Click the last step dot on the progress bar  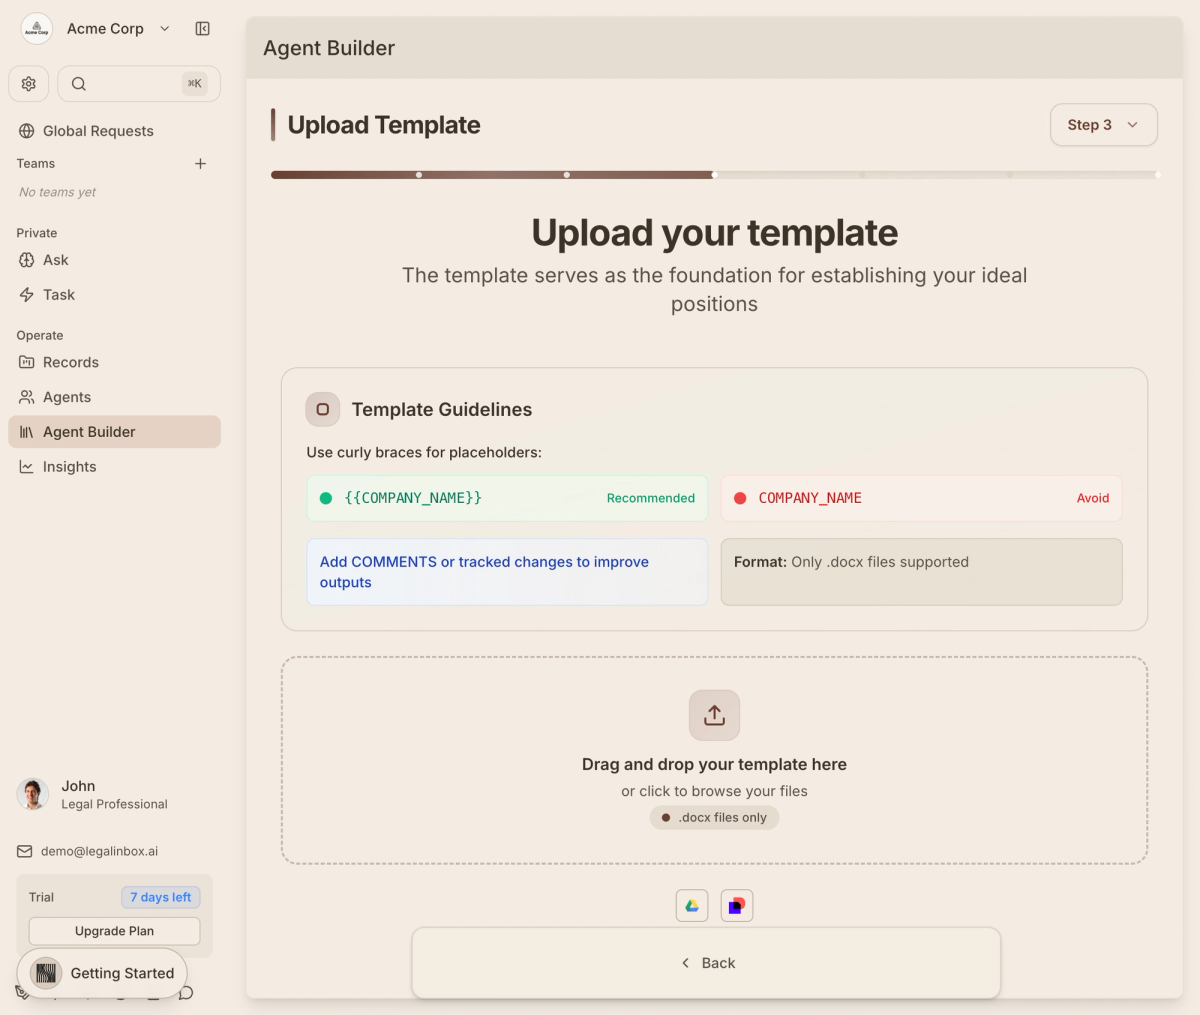(1157, 175)
